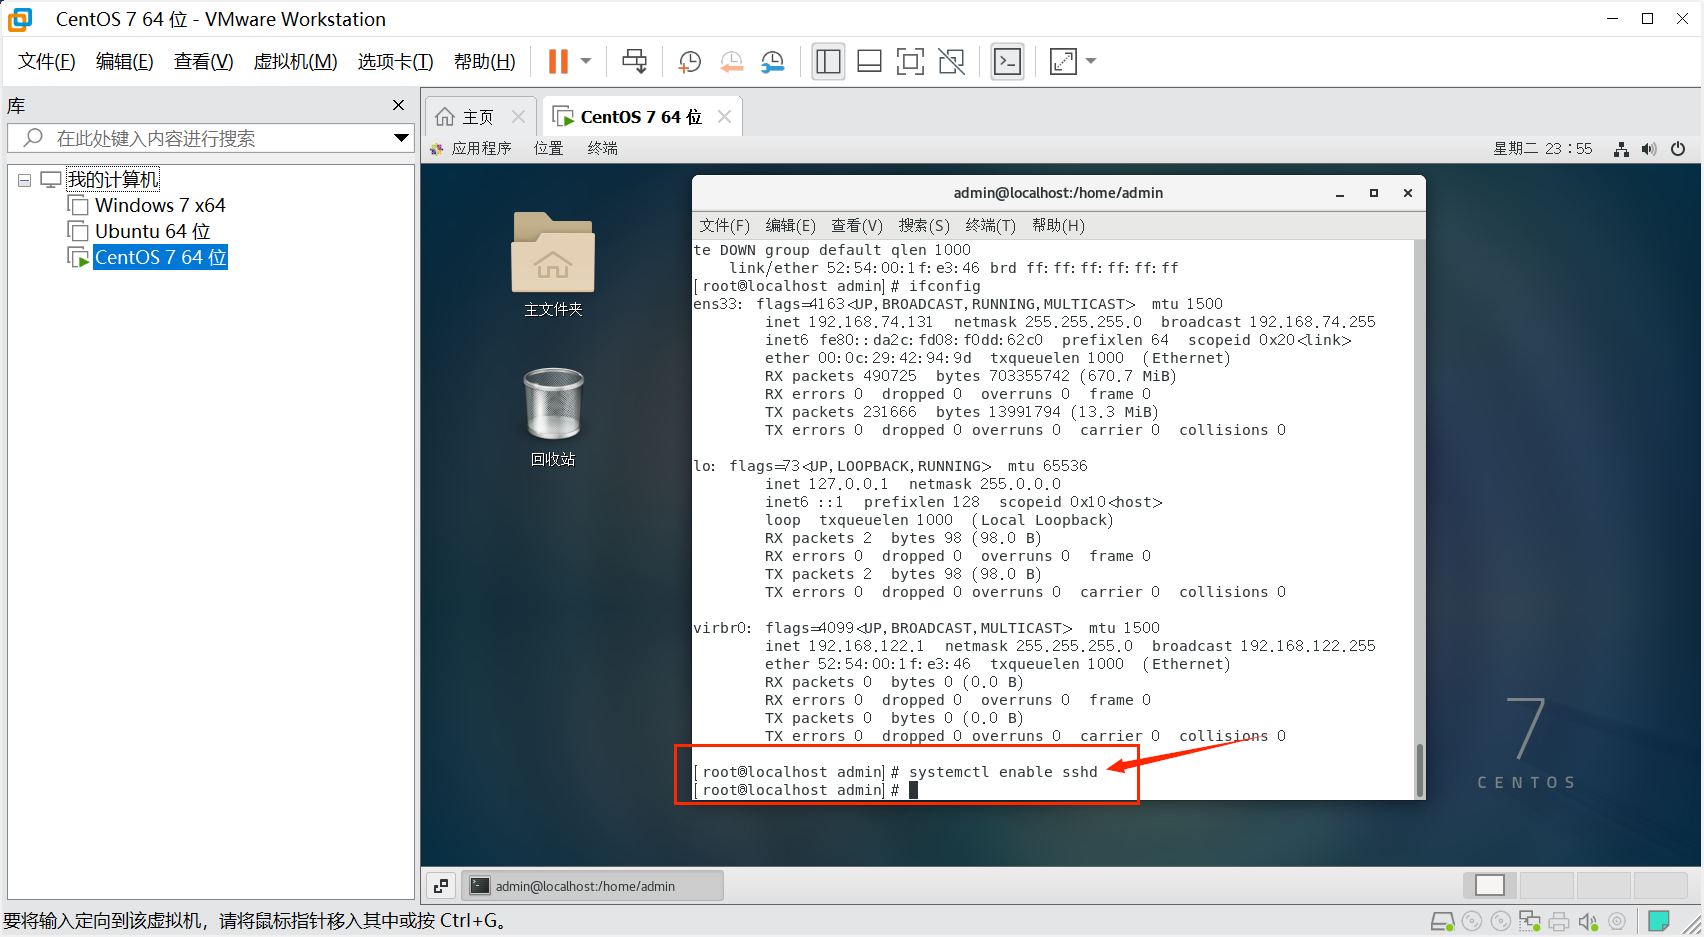Open the power options dropdown arrow beside pause

pyautogui.click(x=586, y=61)
